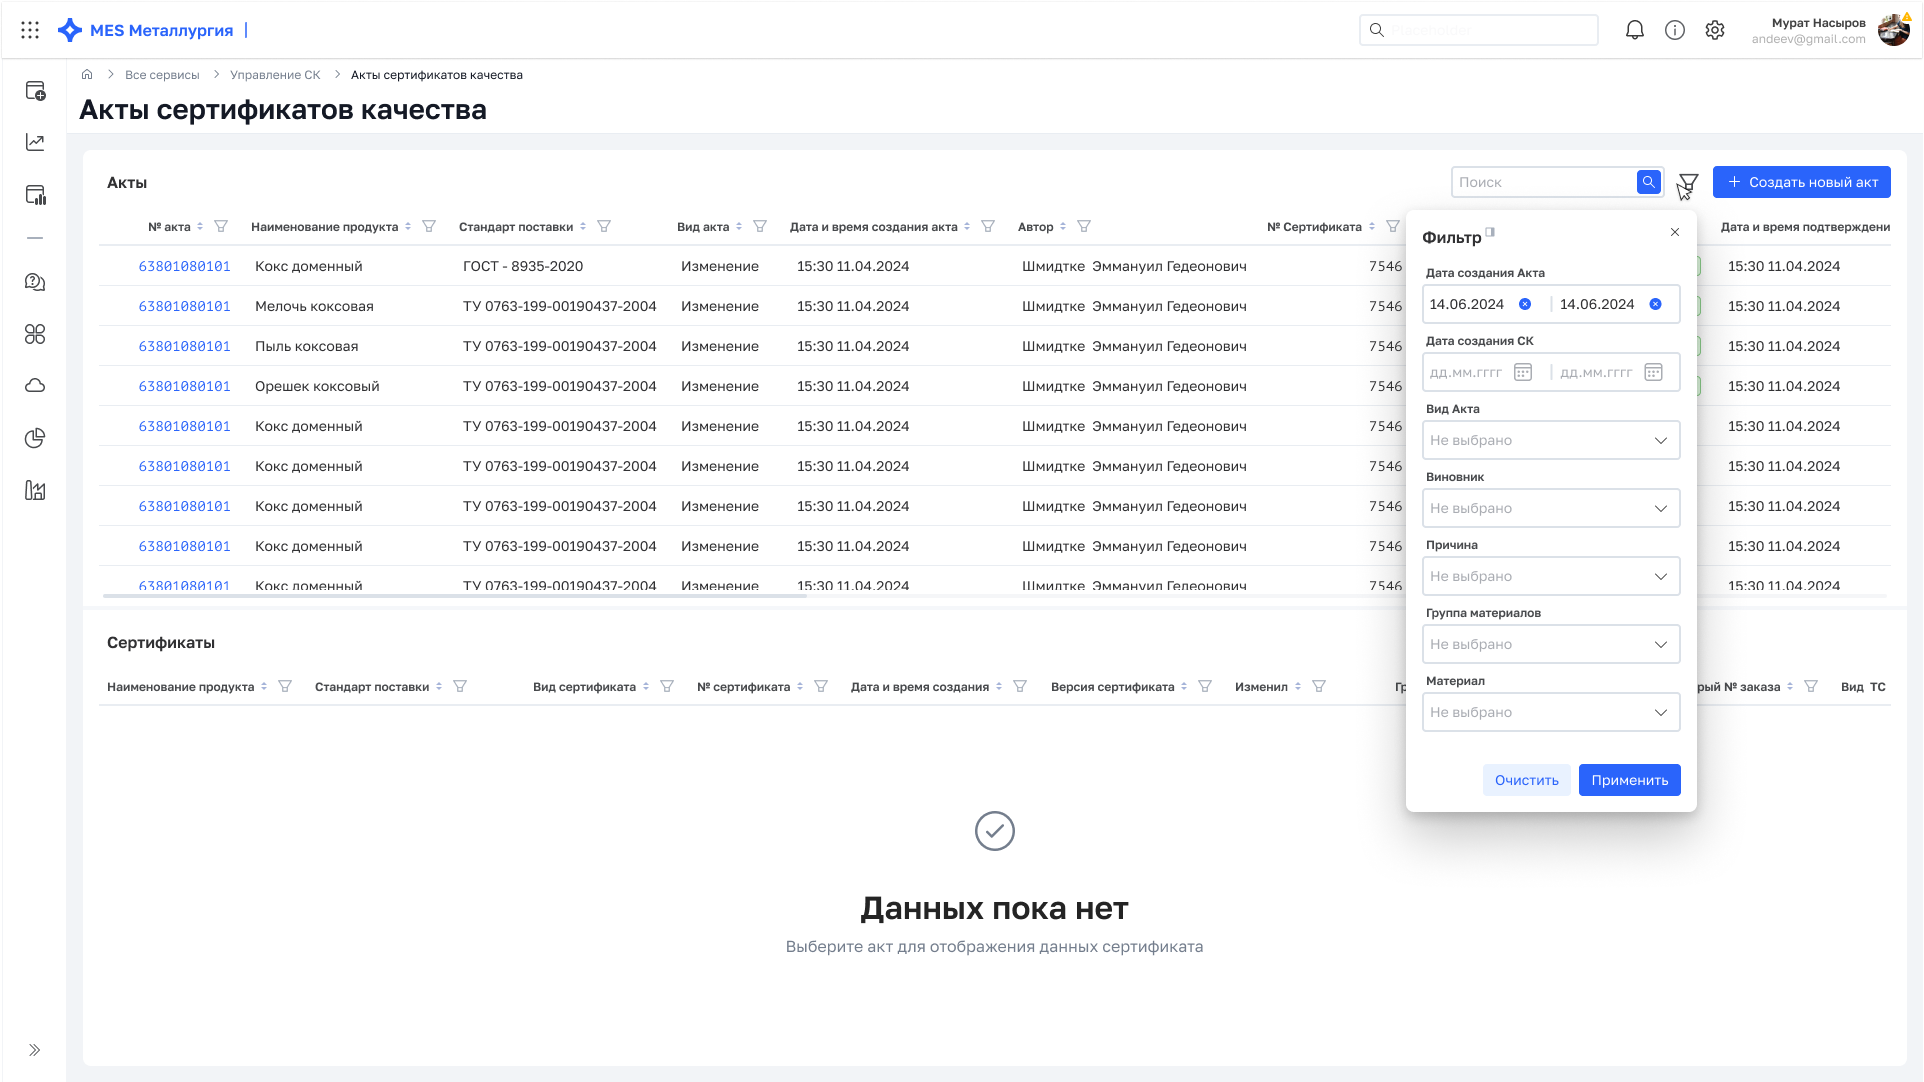Click the Применить button
Viewport: 1924px width, 1082px height.
tap(1630, 780)
